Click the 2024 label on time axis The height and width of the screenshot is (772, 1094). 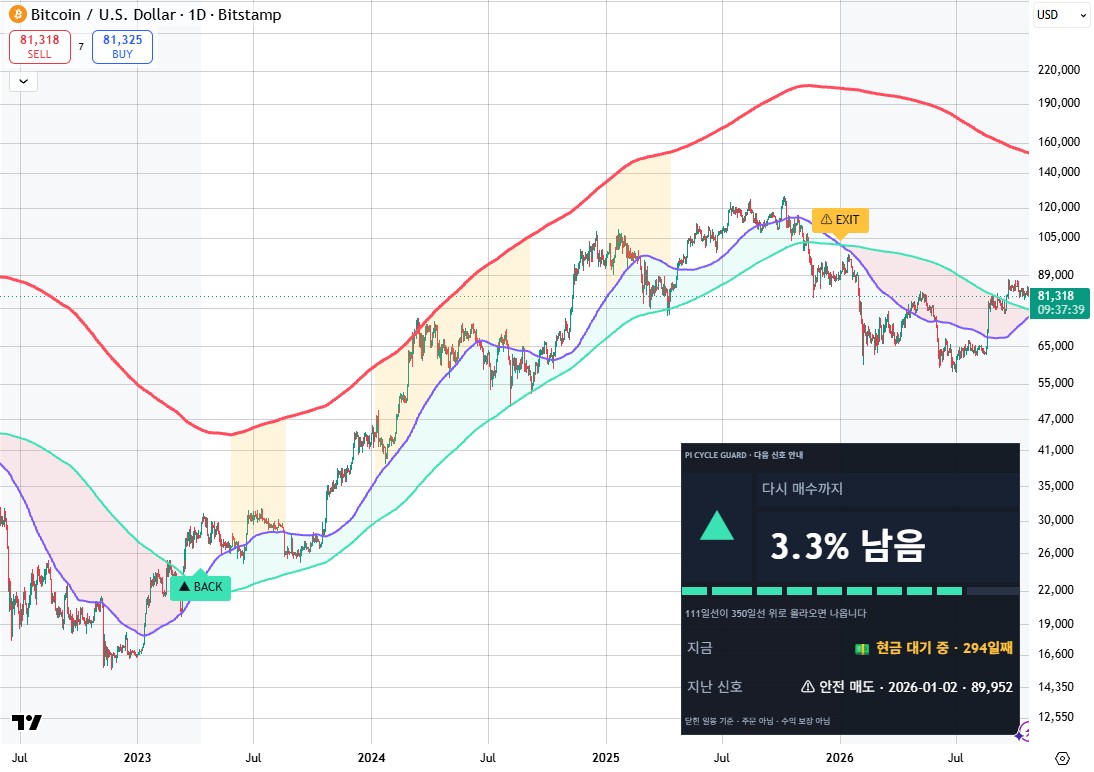click(x=371, y=758)
